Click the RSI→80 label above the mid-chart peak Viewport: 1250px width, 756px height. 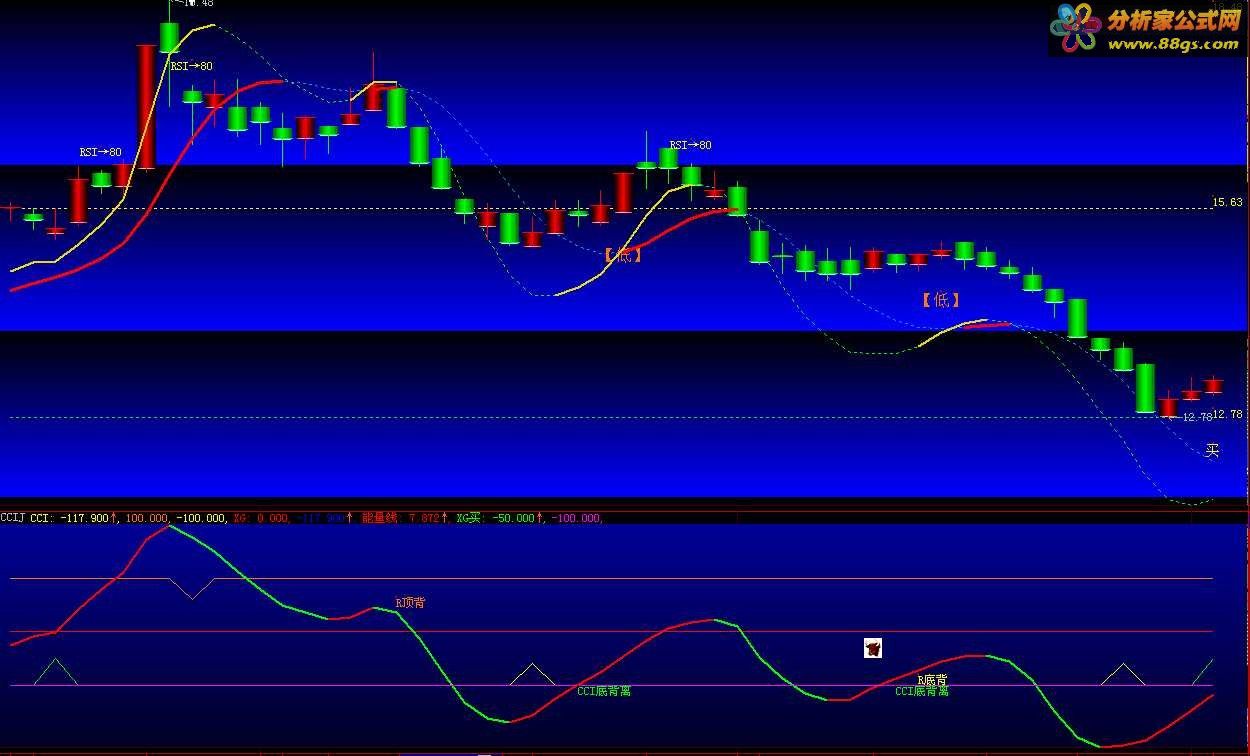pos(691,145)
